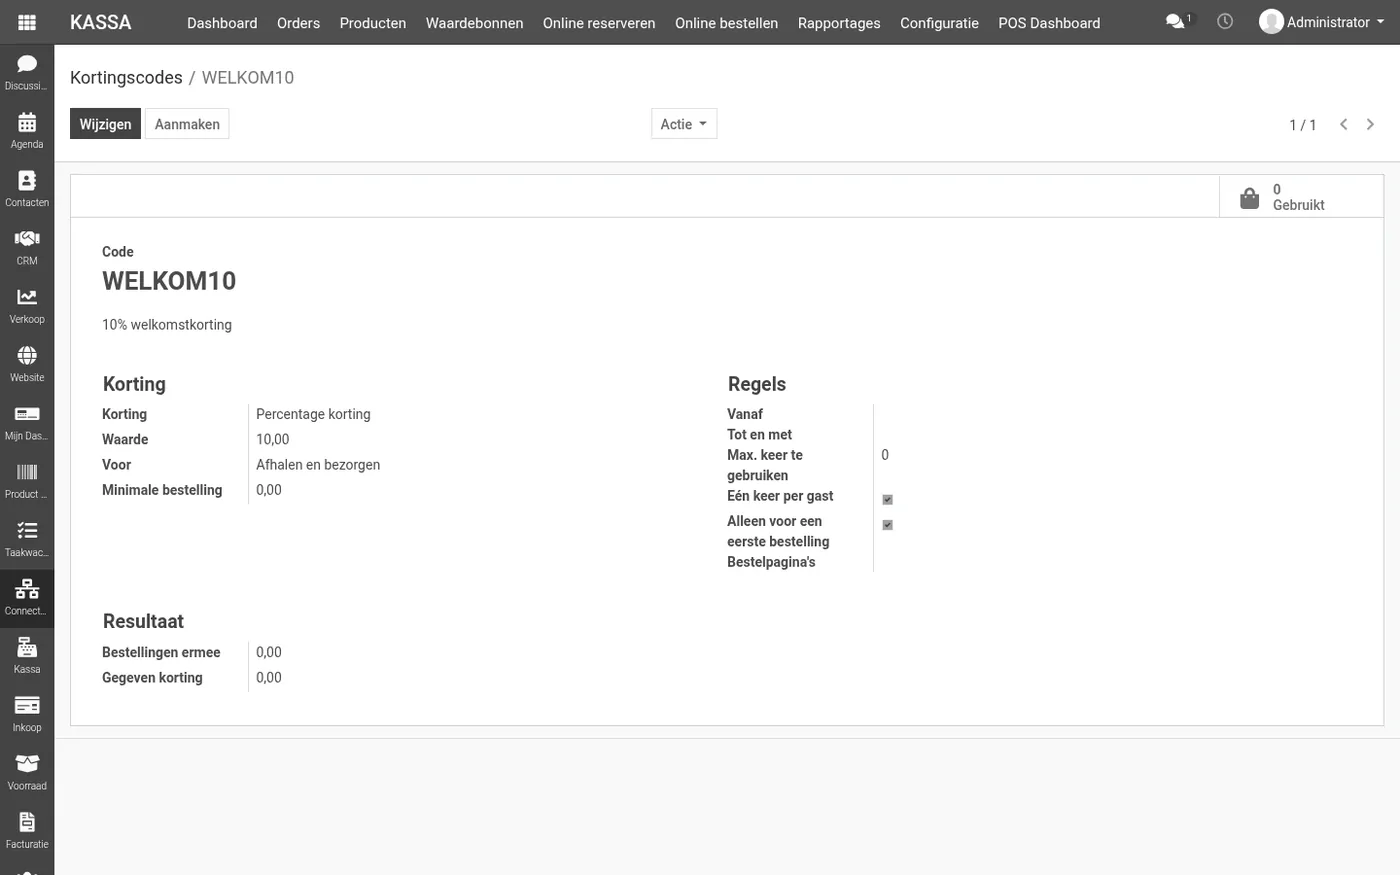Open the Gebruikt stat button
The height and width of the screenshot is (875, 1400).
coord(1301,197)
